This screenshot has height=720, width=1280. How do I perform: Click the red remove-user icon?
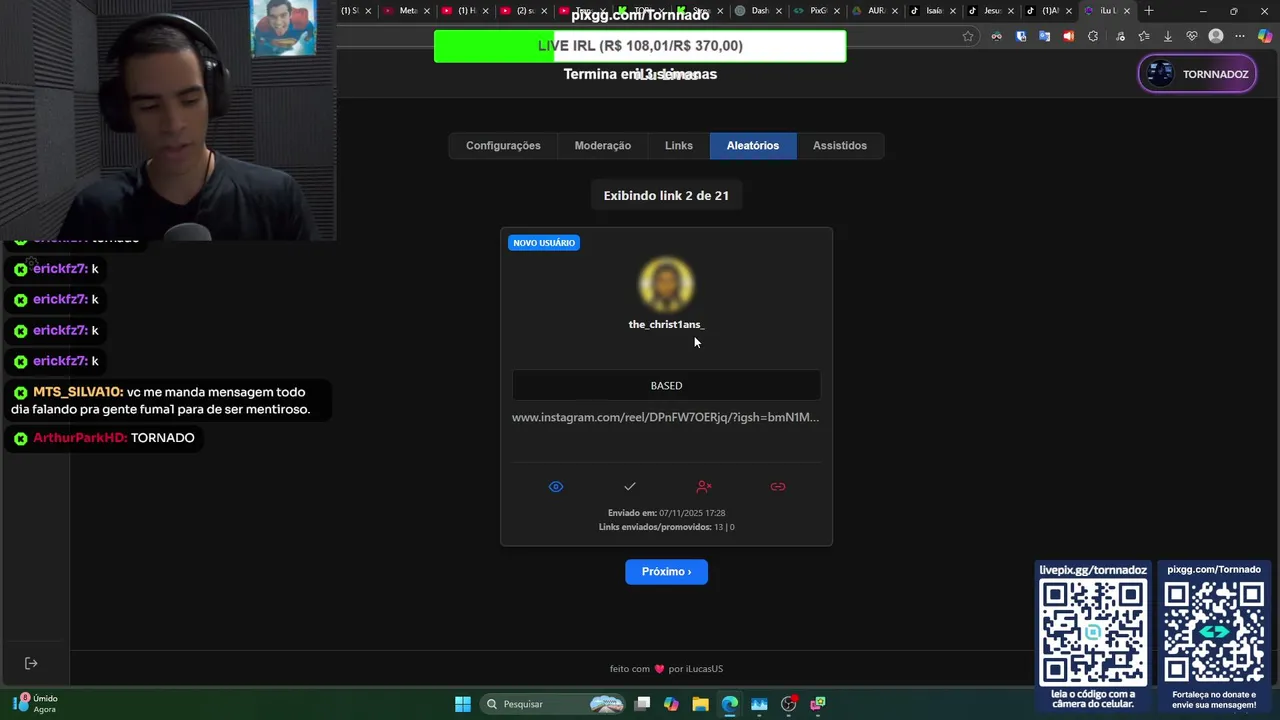704,487
